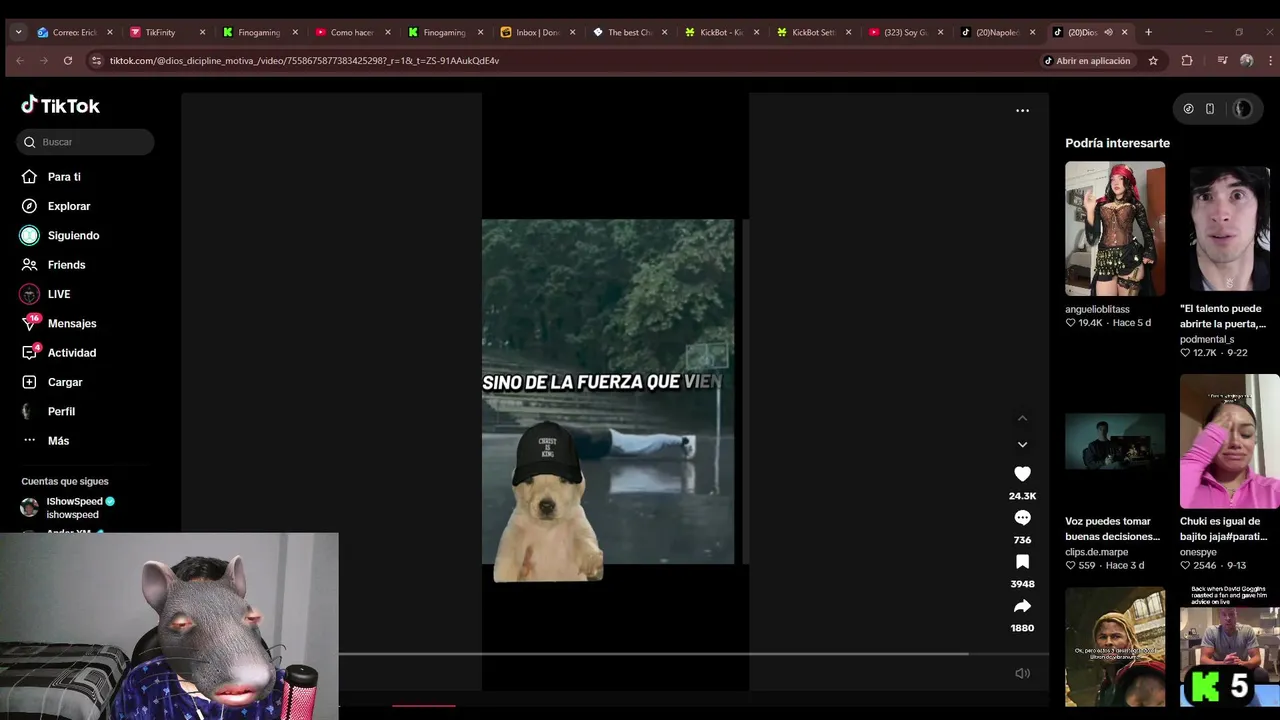View site information icon in address bar
Screen dimensions: 1280x720
click(x=96, y=61)
